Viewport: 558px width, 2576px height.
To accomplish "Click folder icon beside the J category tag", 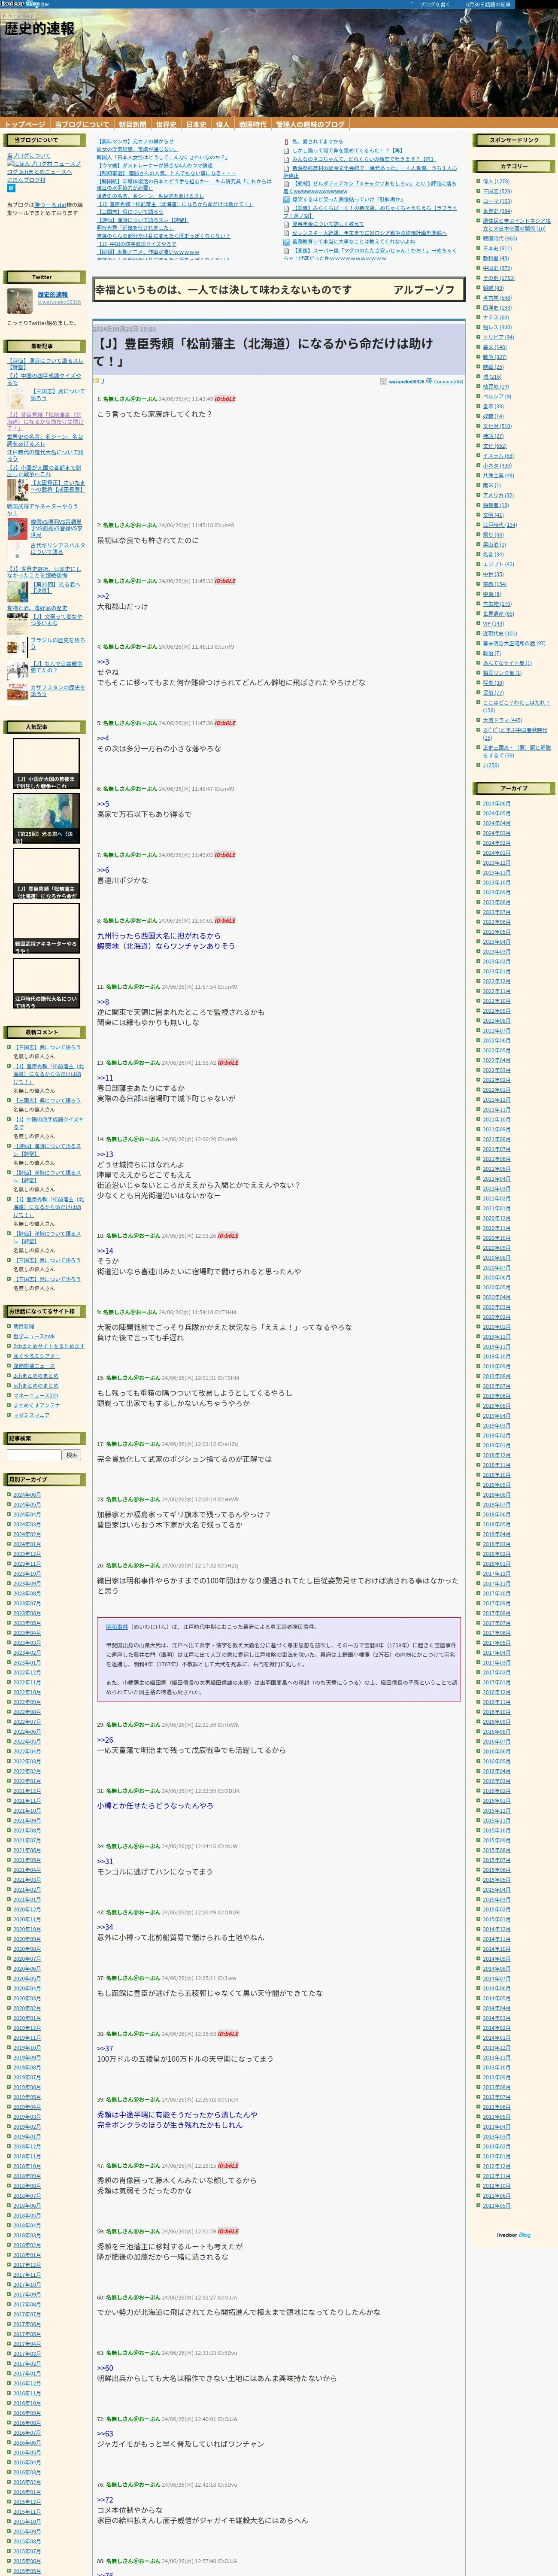I will (x=97, y=381).
